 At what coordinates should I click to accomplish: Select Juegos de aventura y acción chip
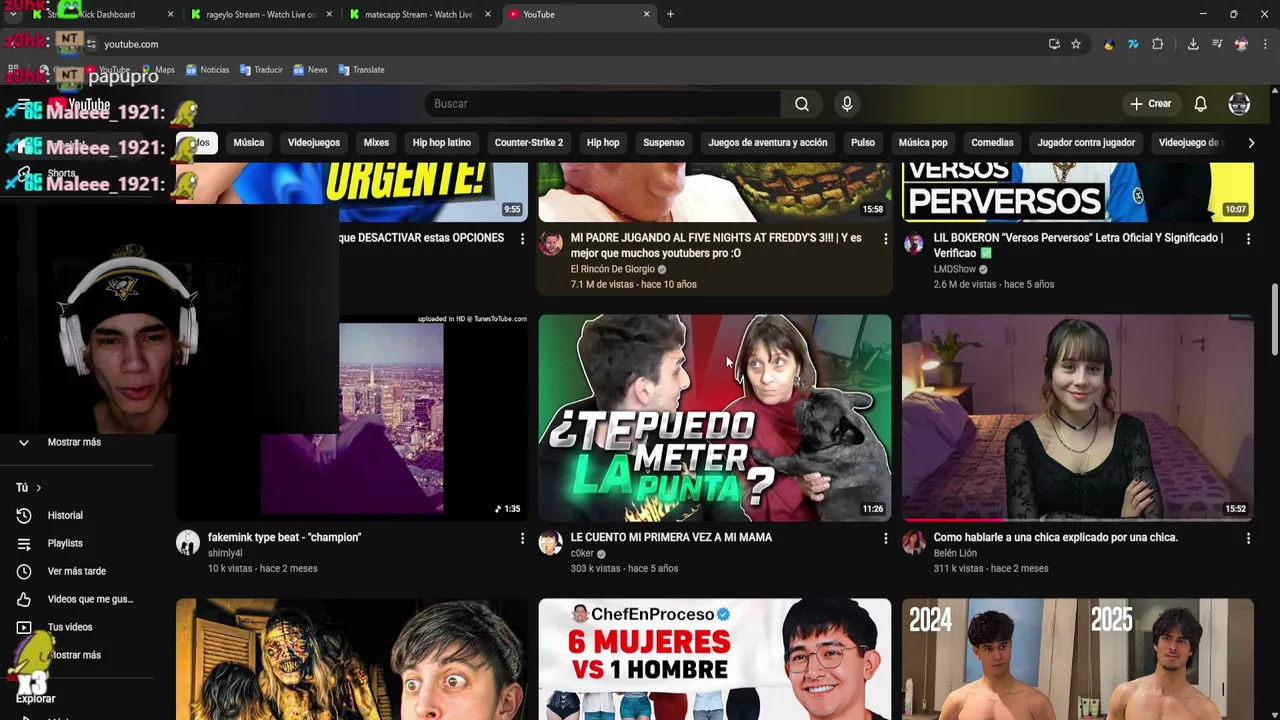768,143
